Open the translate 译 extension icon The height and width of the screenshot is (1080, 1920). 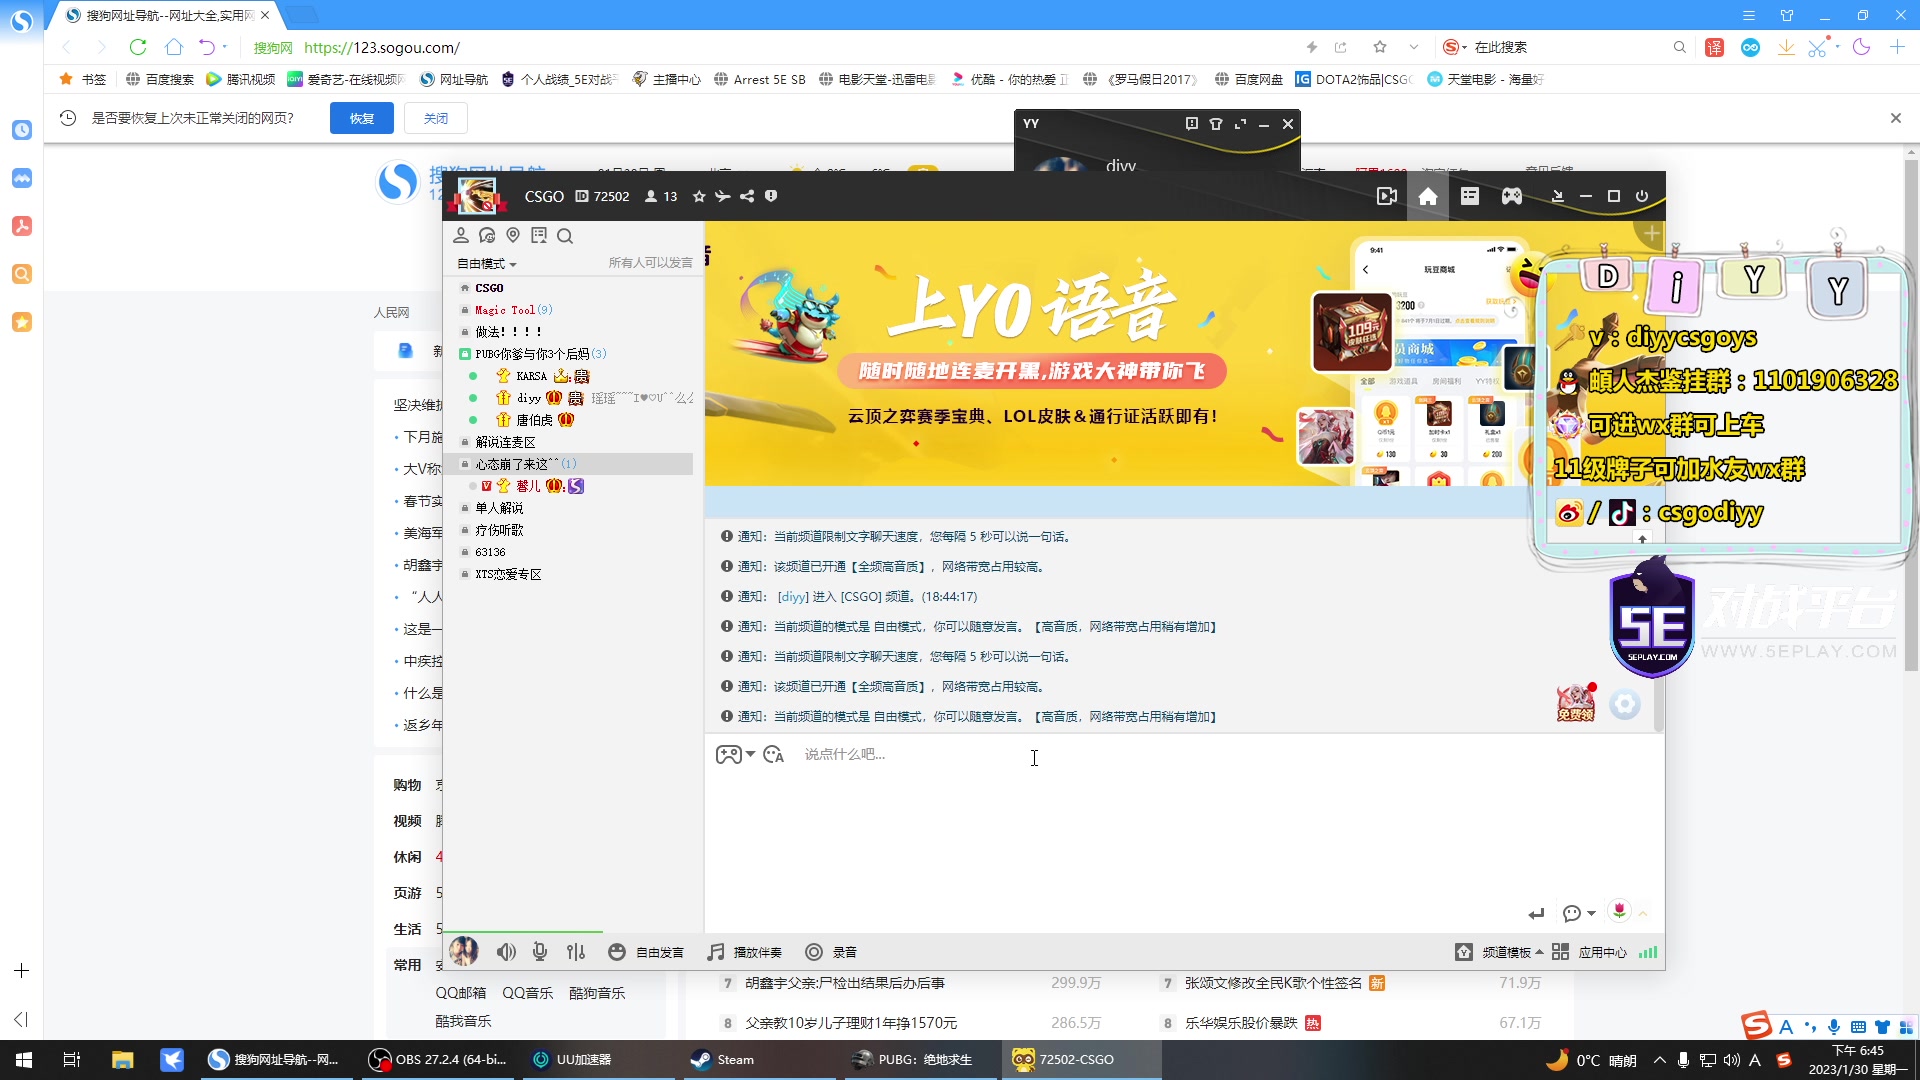(1714, 47)
